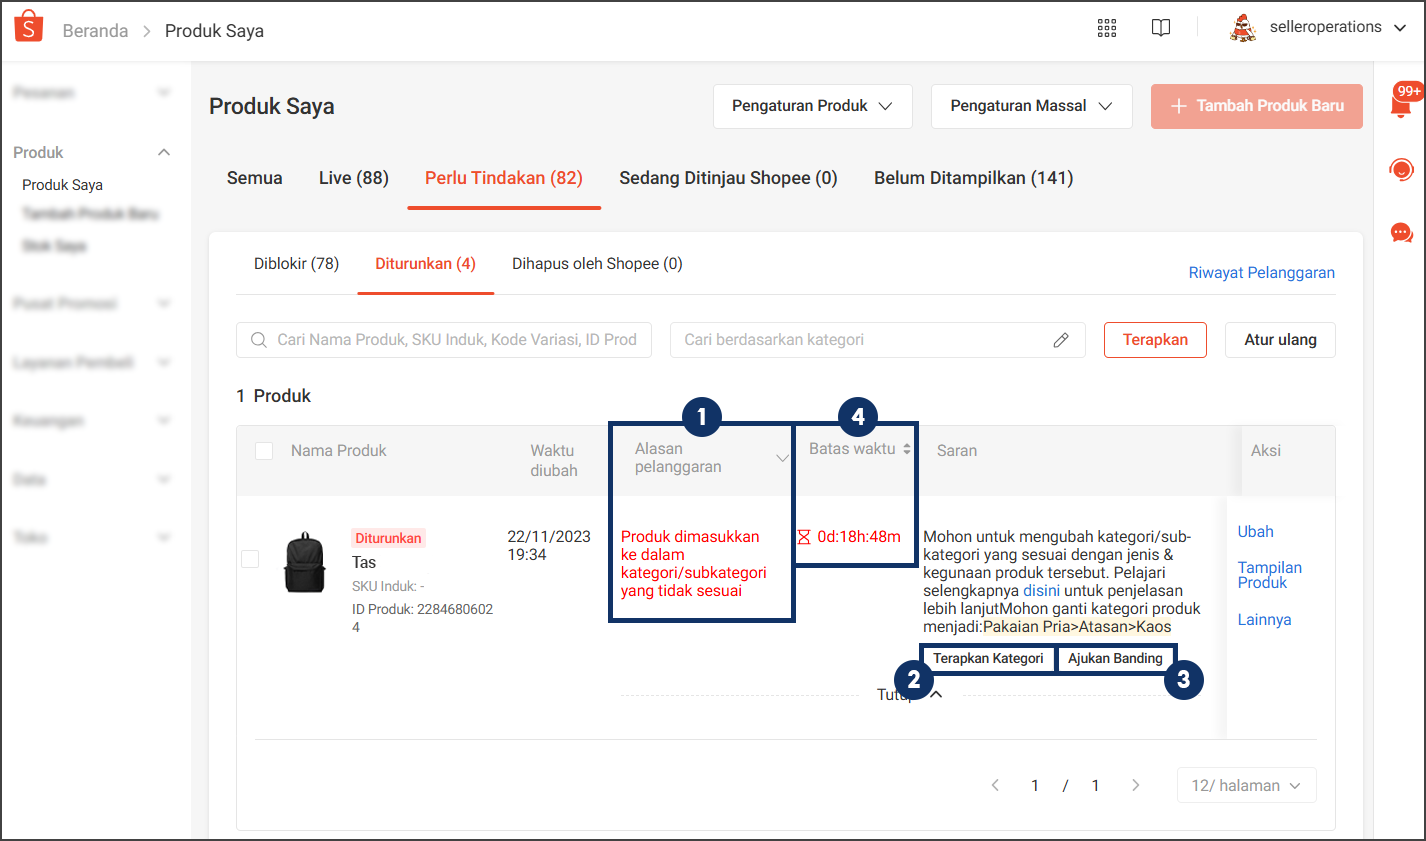Click the pencil icon in category search
Screen dimensions: 1426x841
pos(1061,340)
